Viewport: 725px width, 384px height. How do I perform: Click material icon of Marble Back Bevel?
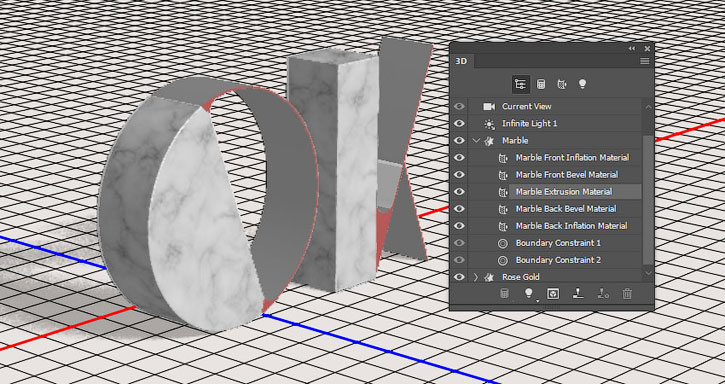pos(503,209)
